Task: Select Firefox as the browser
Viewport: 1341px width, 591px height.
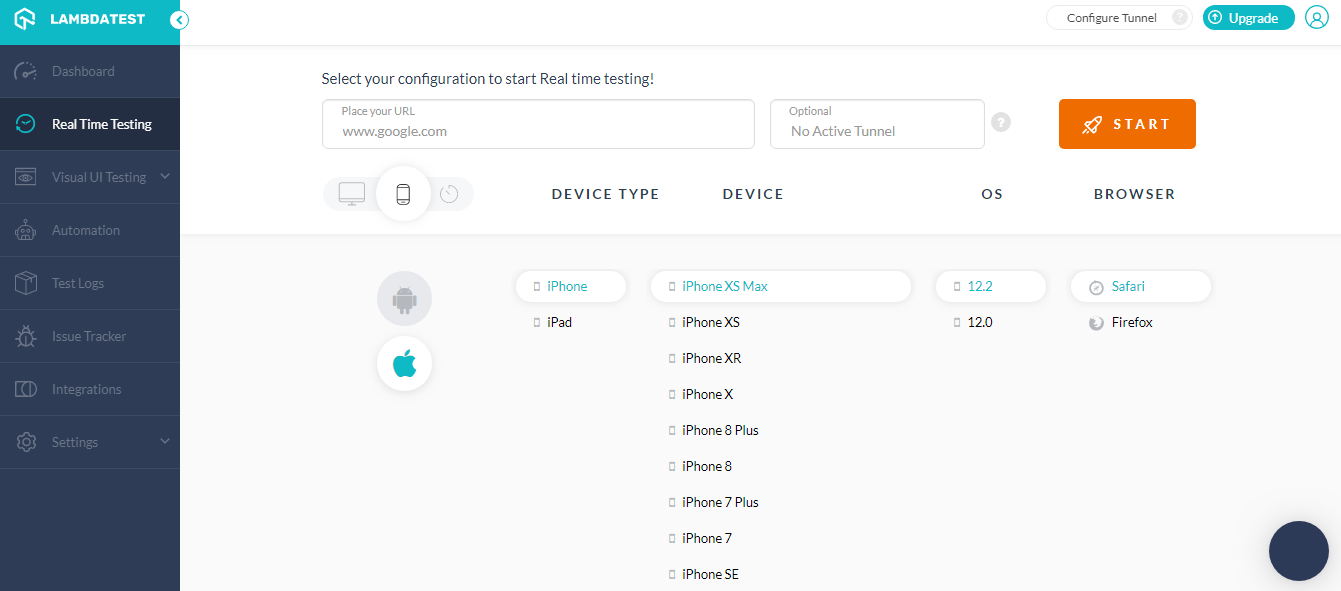Action: click(1131, 322)
